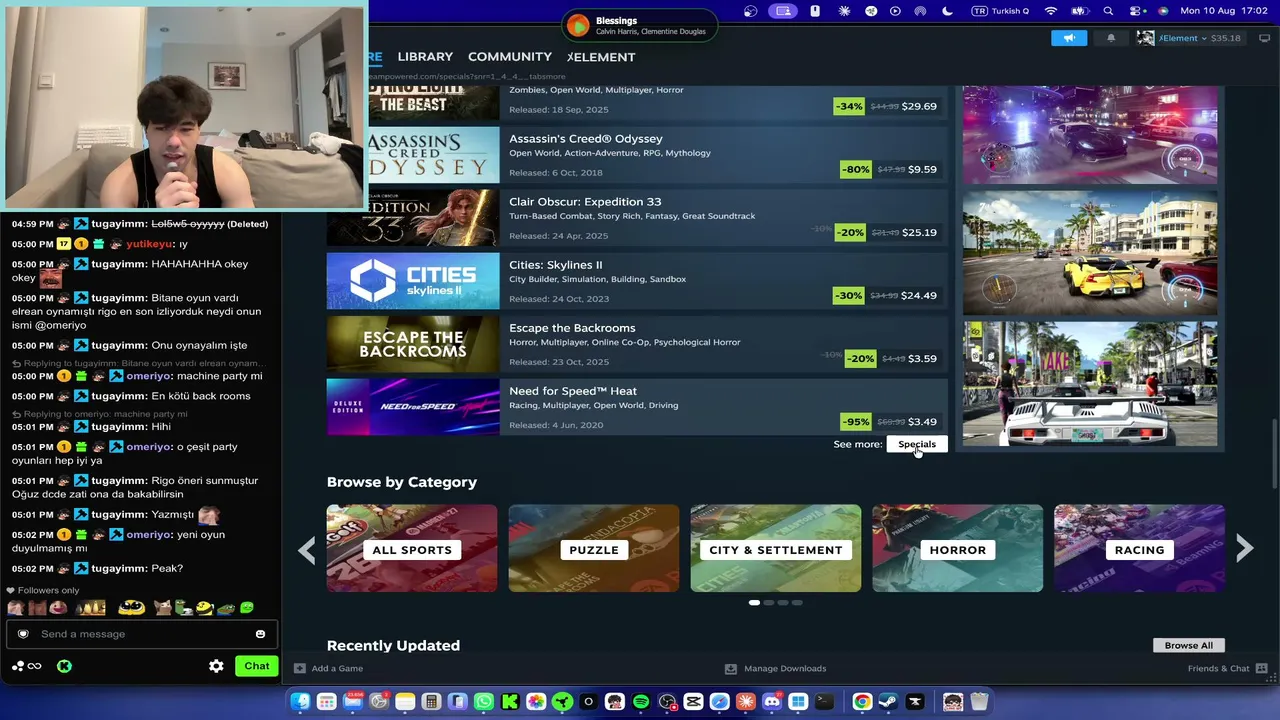
Task: Open chat settings gear
Action: tap(216, 666)
